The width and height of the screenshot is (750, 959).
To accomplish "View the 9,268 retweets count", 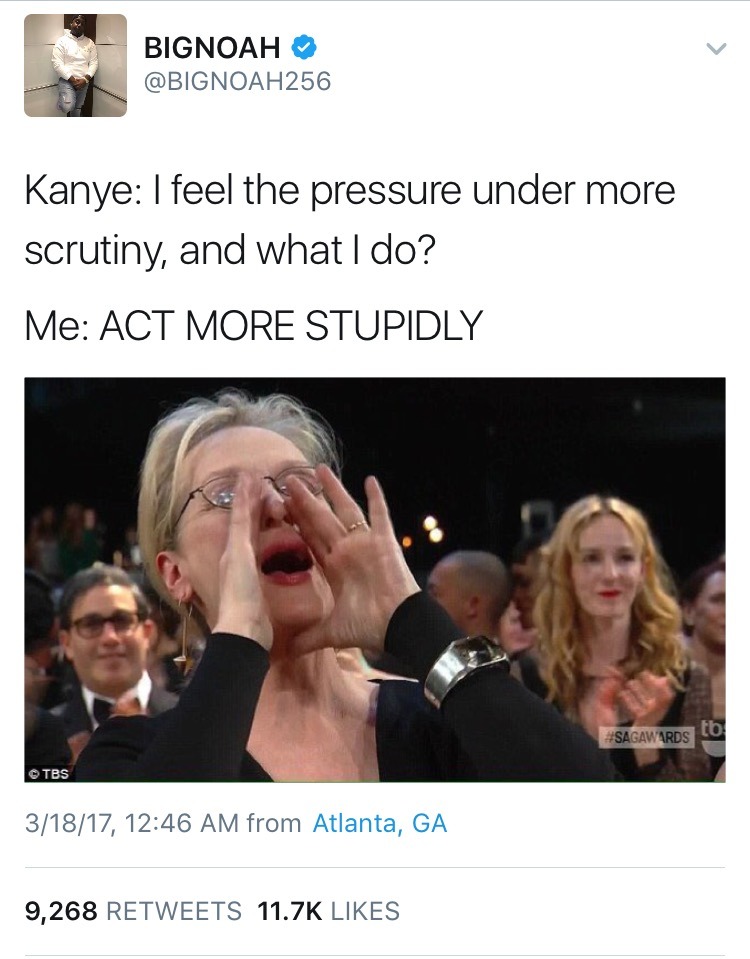I will click(x=61, y=911).
